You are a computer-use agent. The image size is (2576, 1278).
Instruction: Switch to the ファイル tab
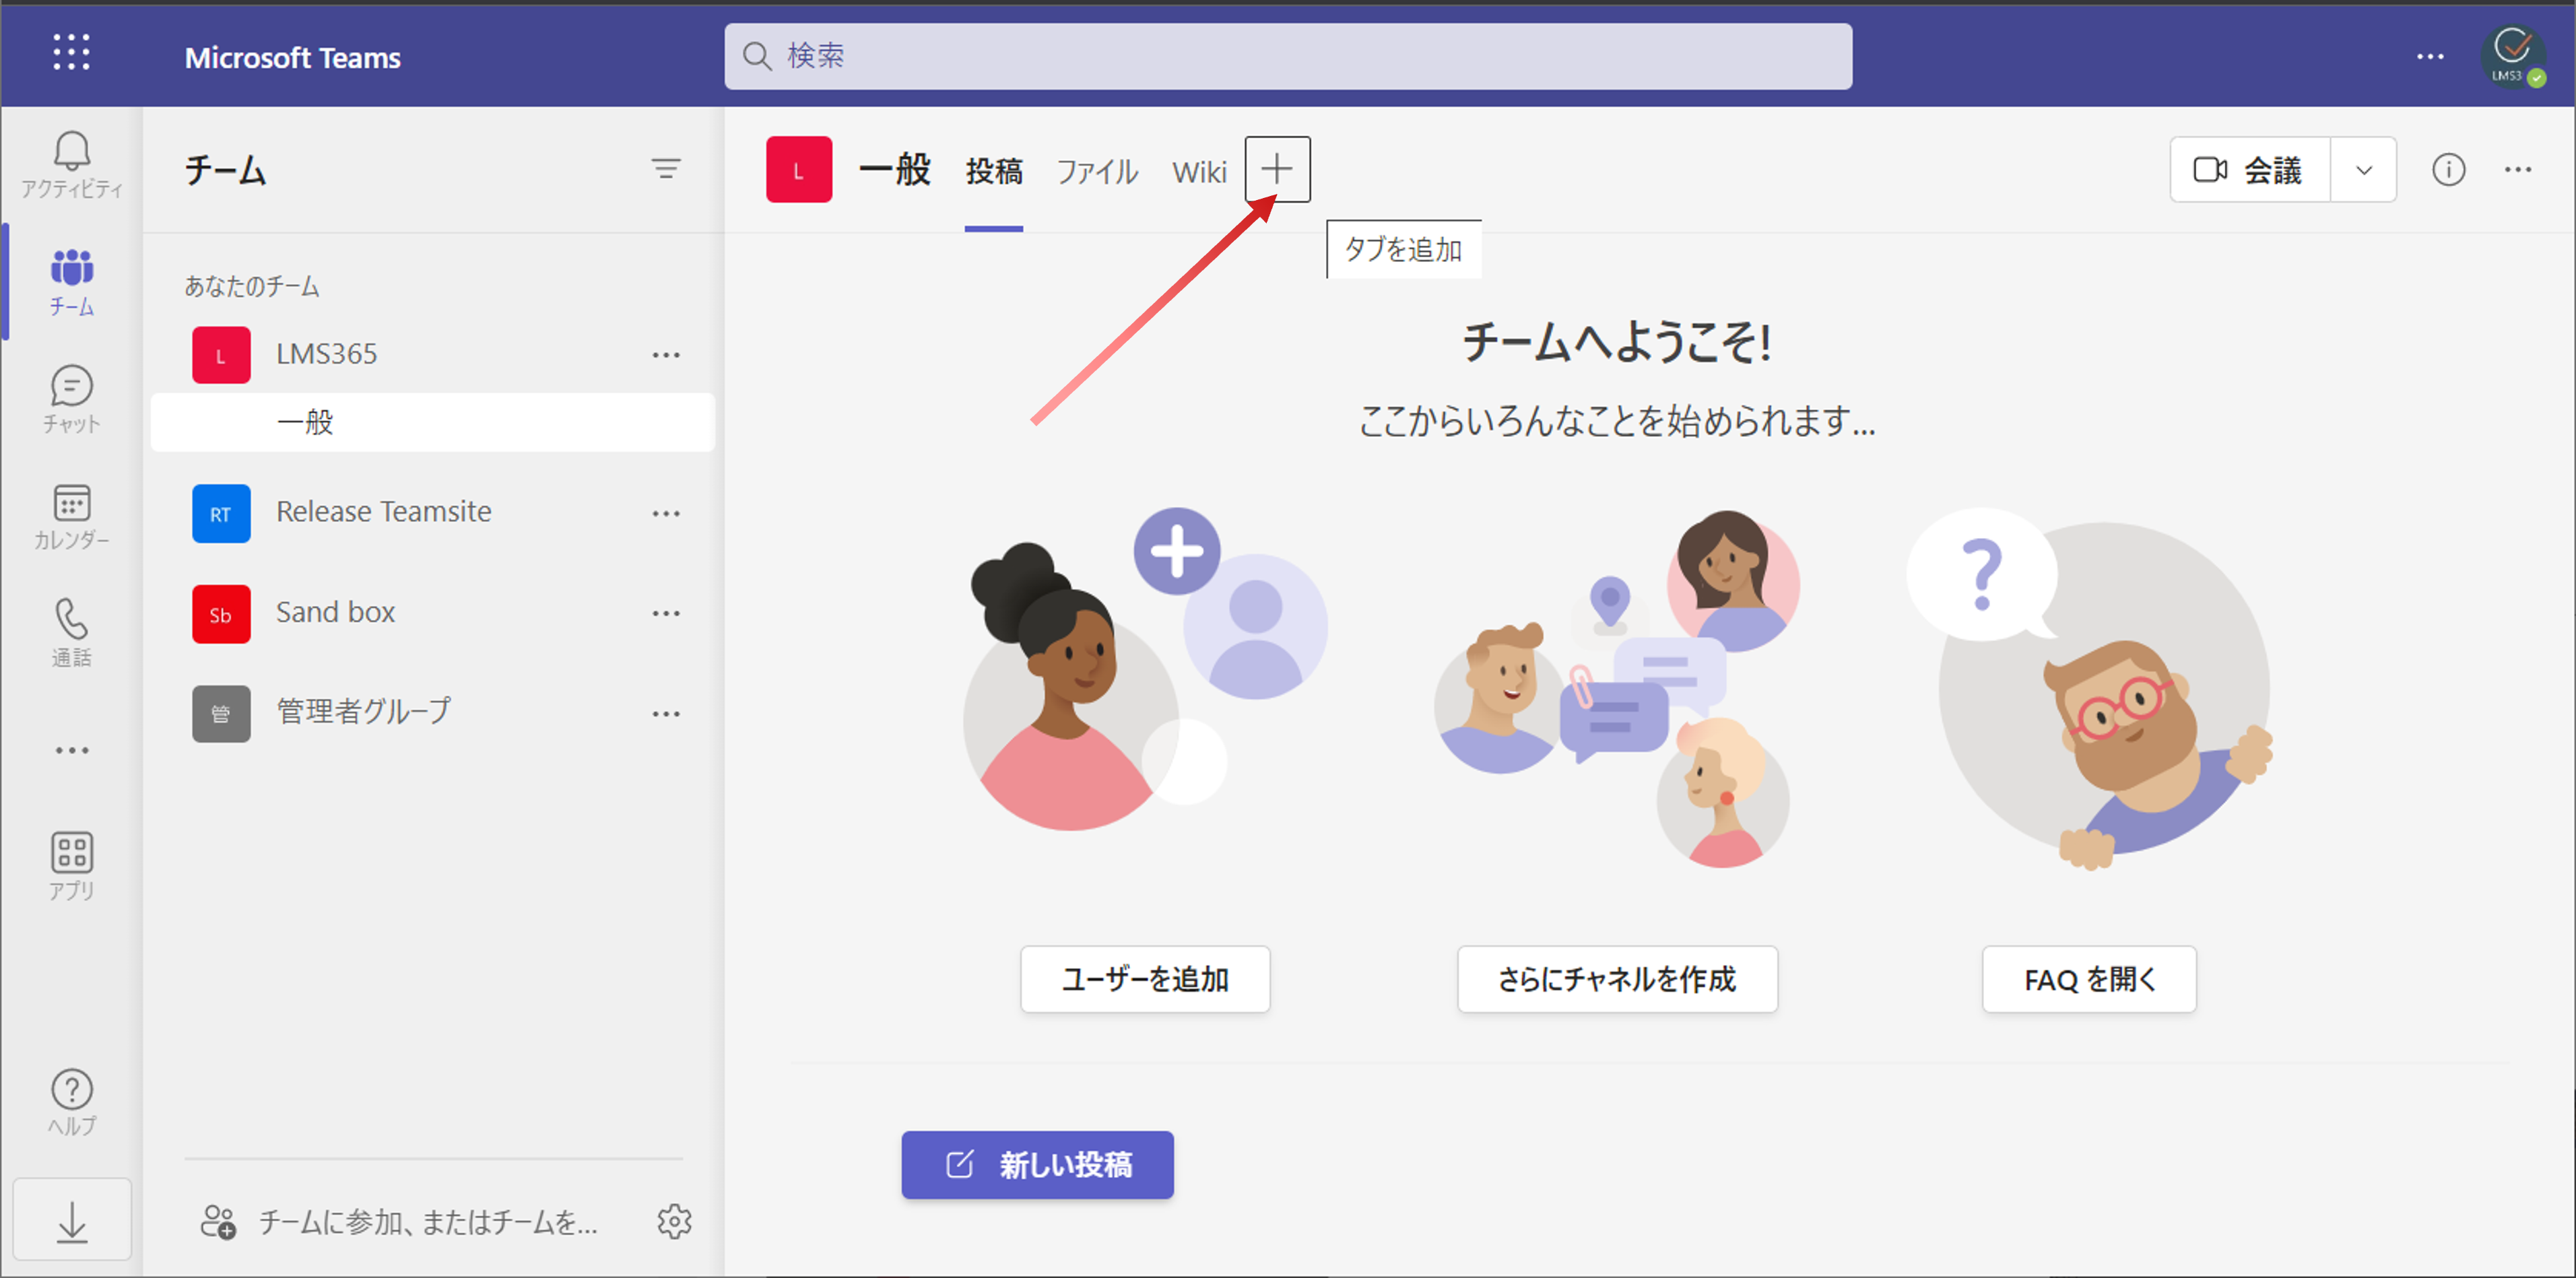[1097, 171]
